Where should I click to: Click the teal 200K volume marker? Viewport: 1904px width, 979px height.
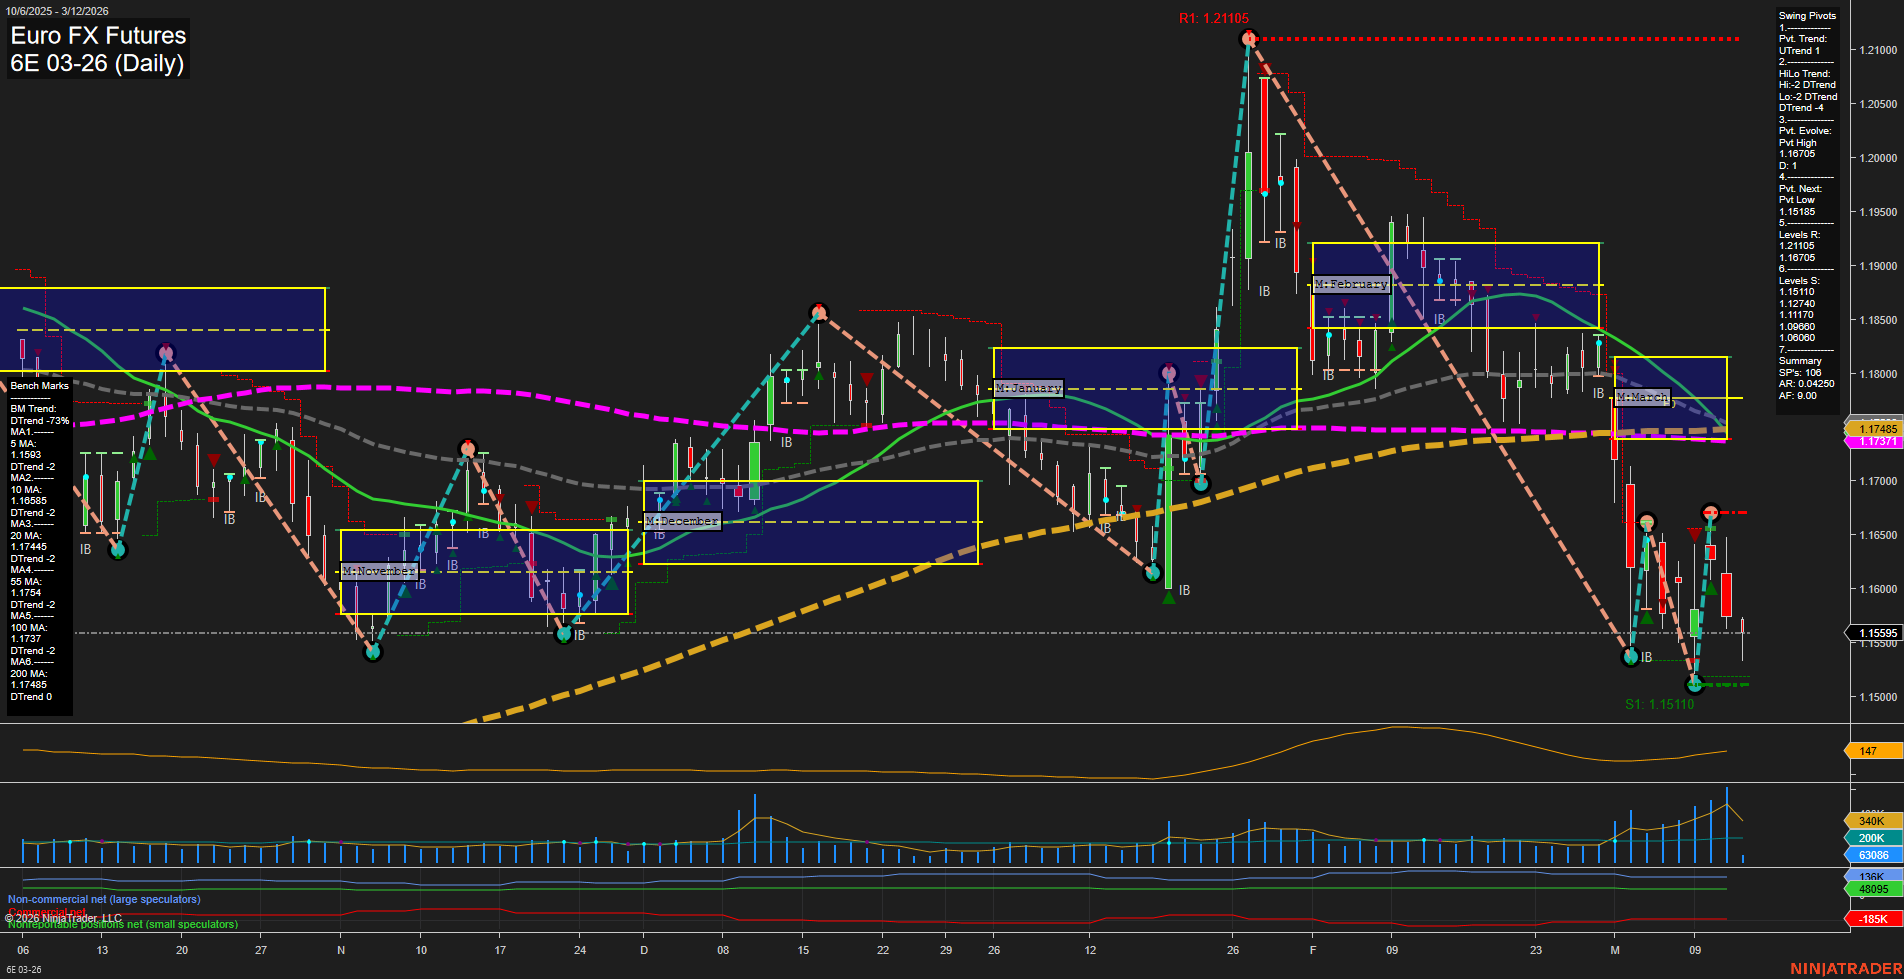pos(1872,838)
